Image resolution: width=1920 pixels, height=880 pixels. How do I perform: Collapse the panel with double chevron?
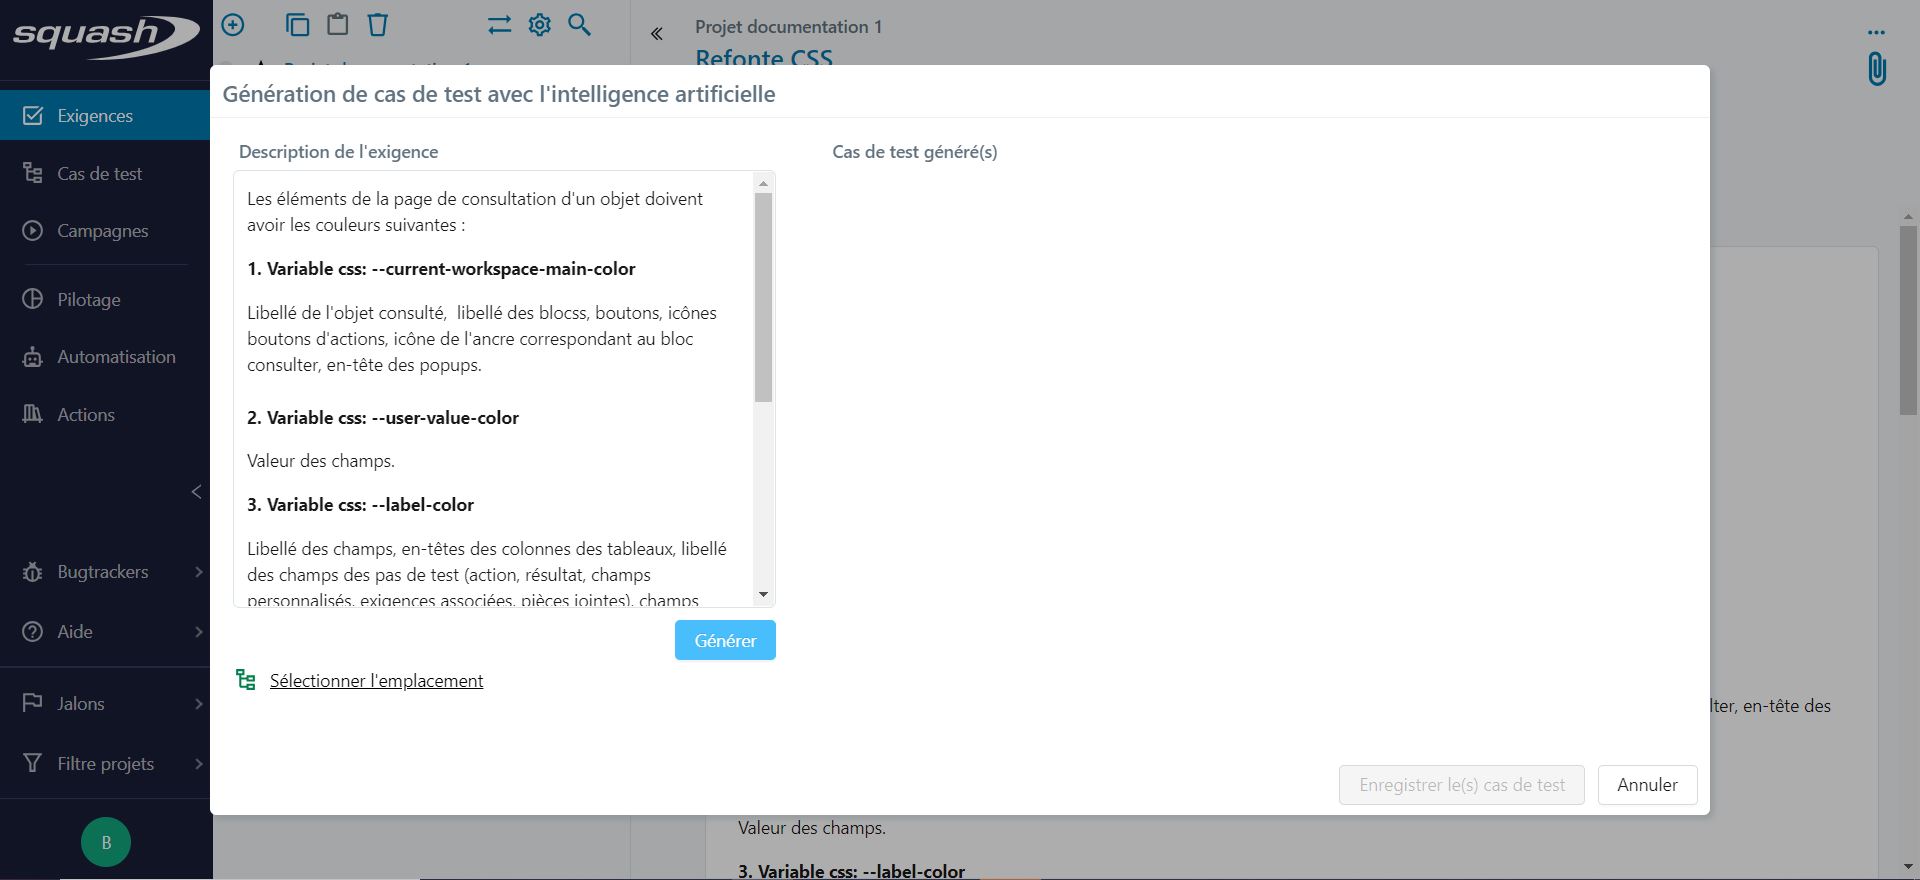coord(657,34)
